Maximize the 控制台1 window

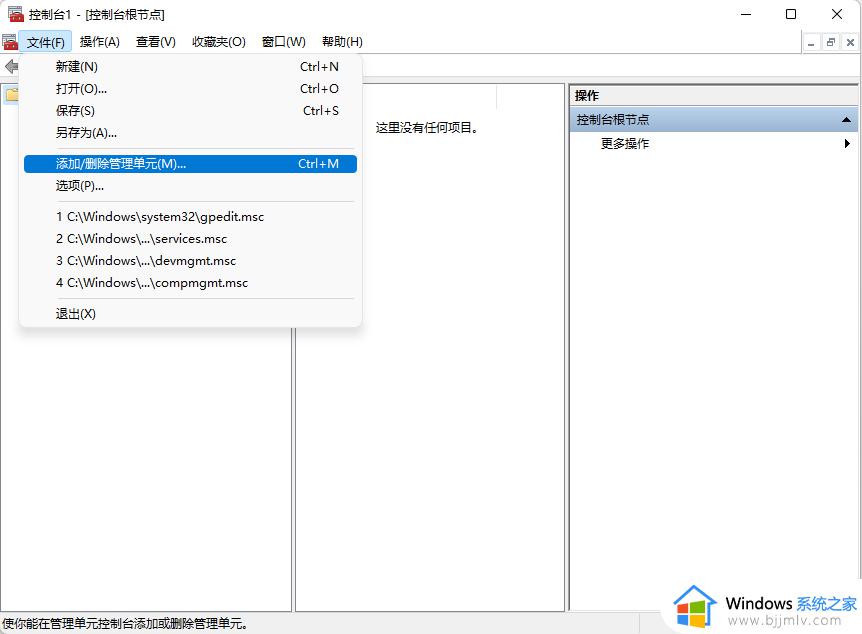coord(791,14)
